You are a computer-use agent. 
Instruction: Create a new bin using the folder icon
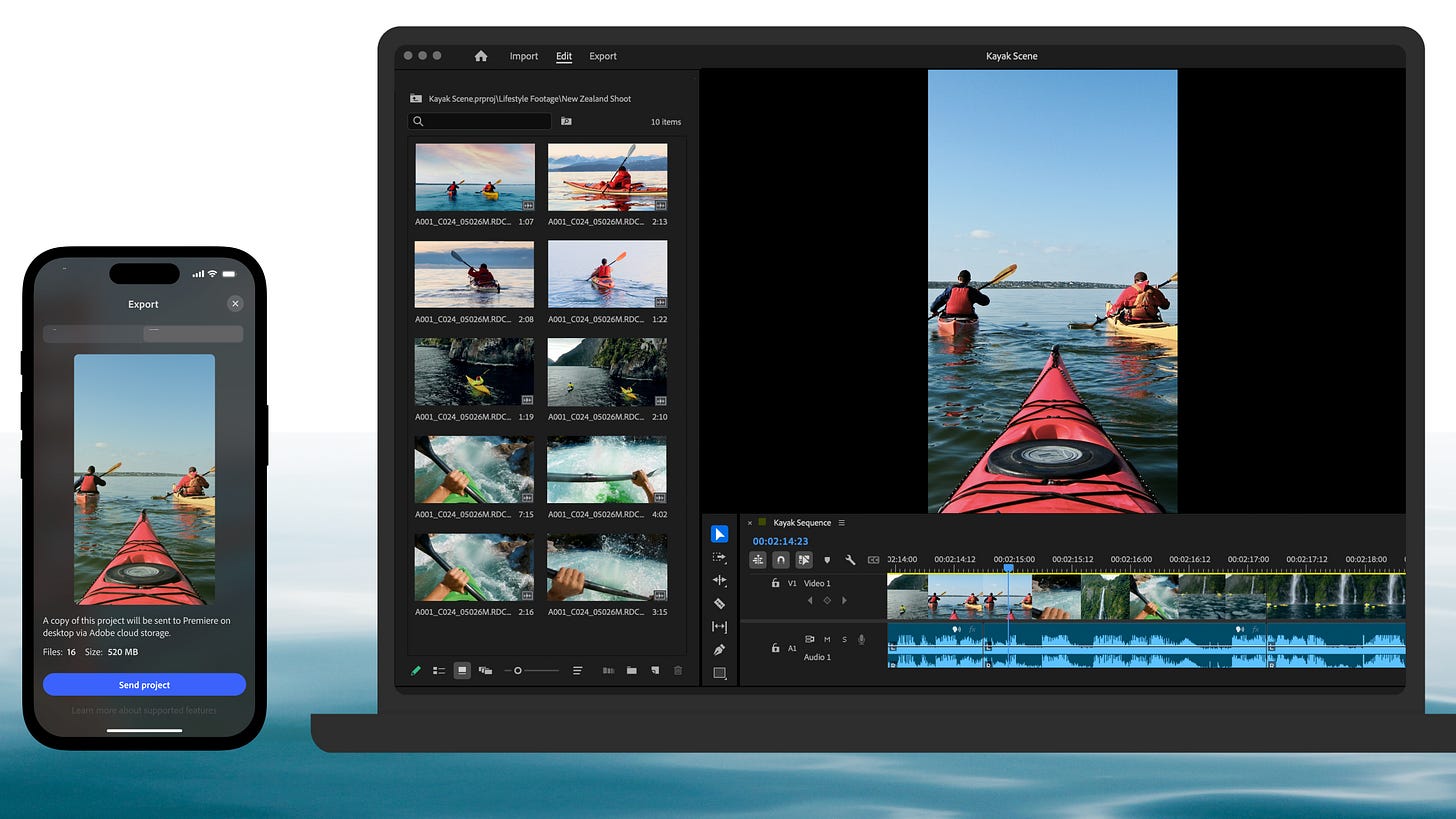[631, 670]
